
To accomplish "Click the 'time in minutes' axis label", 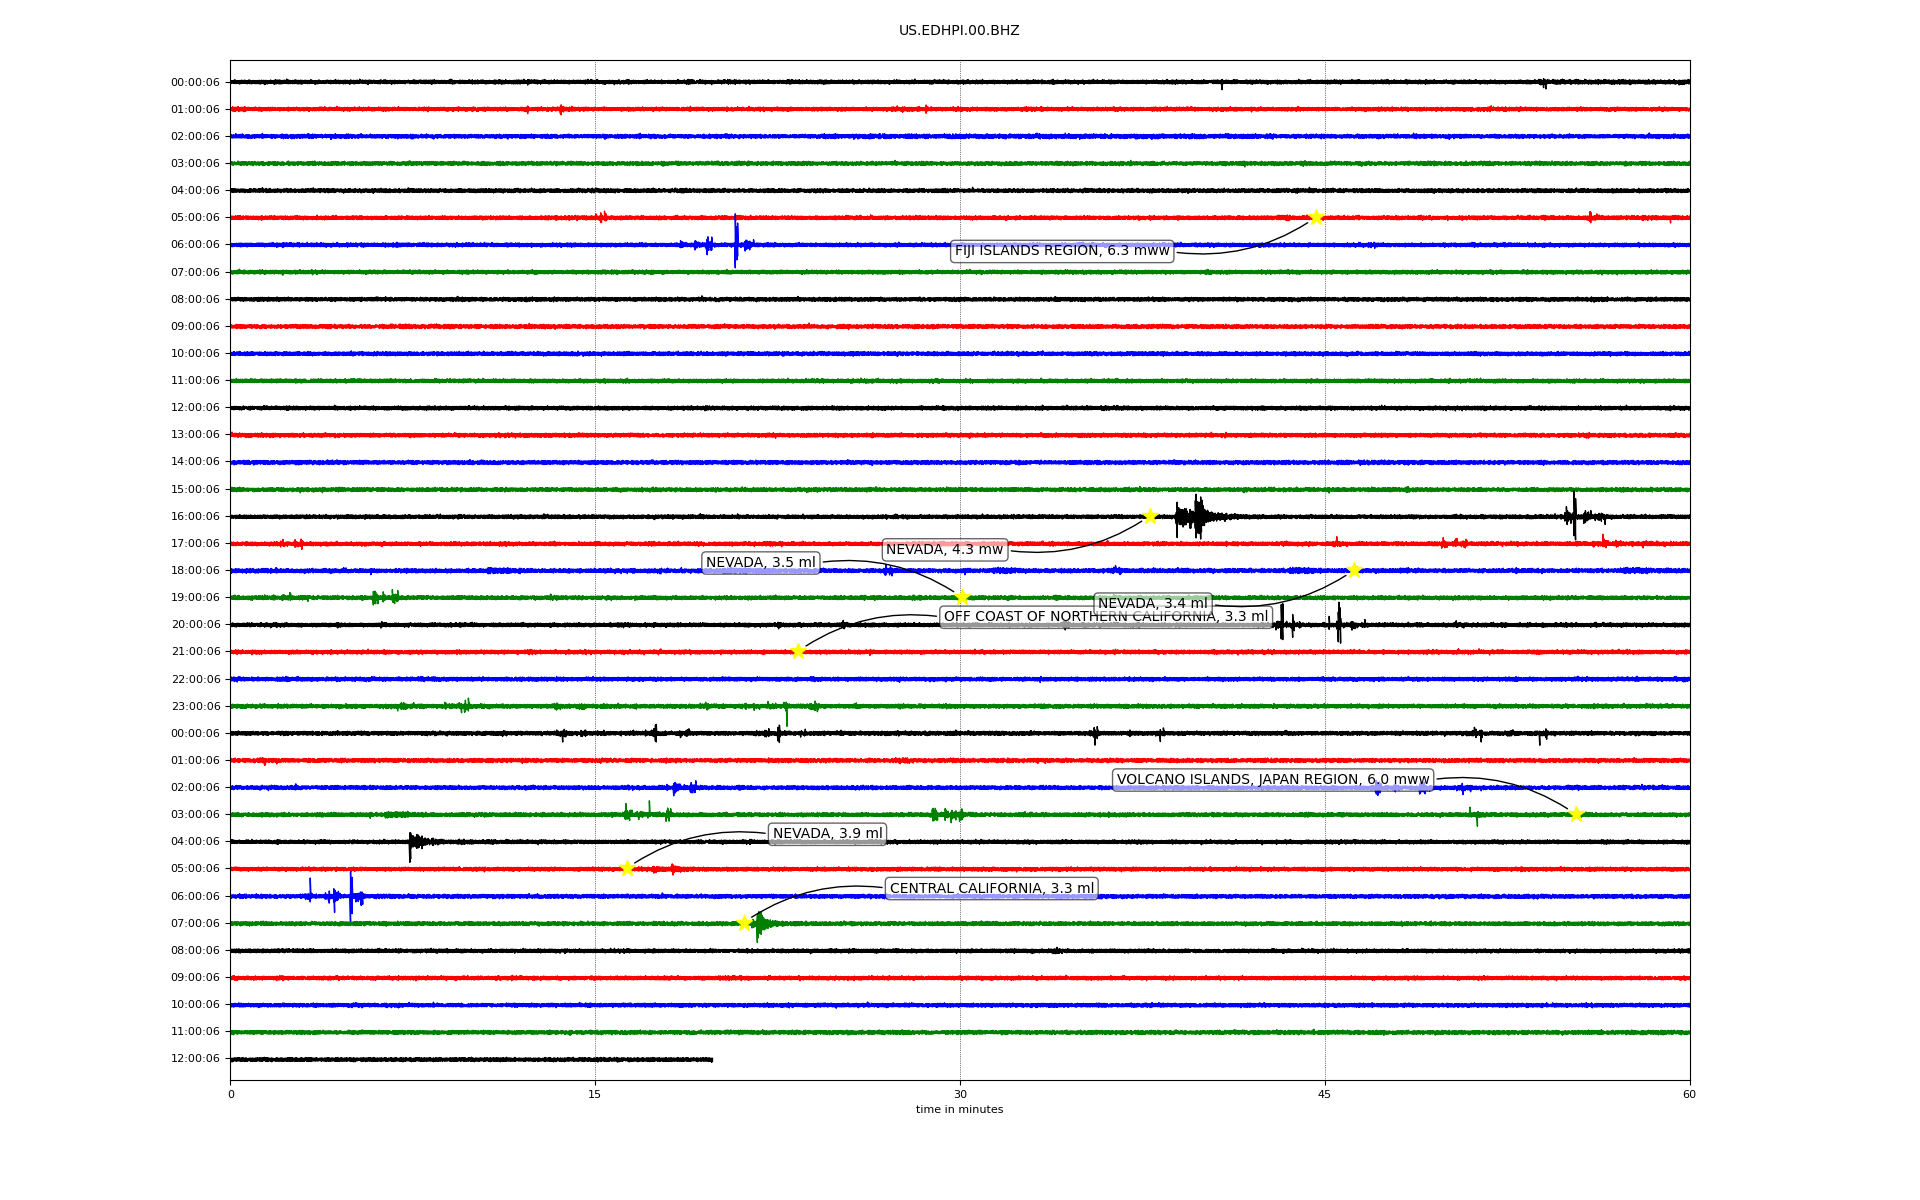I will [x=958, y=1110].
